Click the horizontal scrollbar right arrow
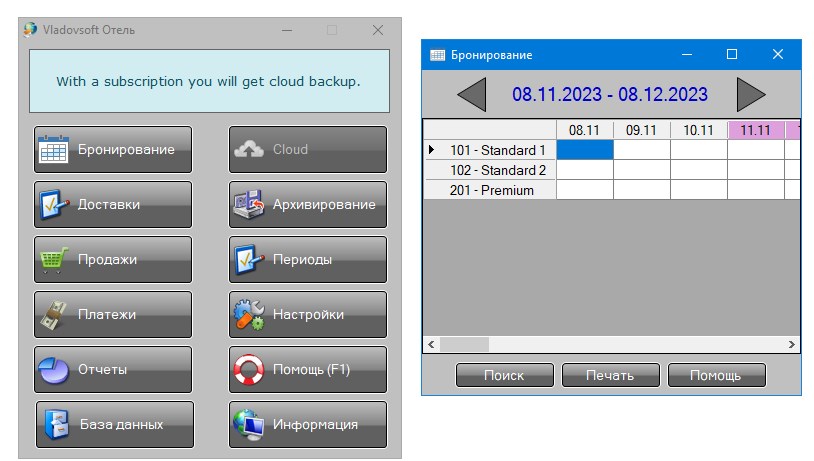This screenshot has width=814, height=461. click(792, 344)
